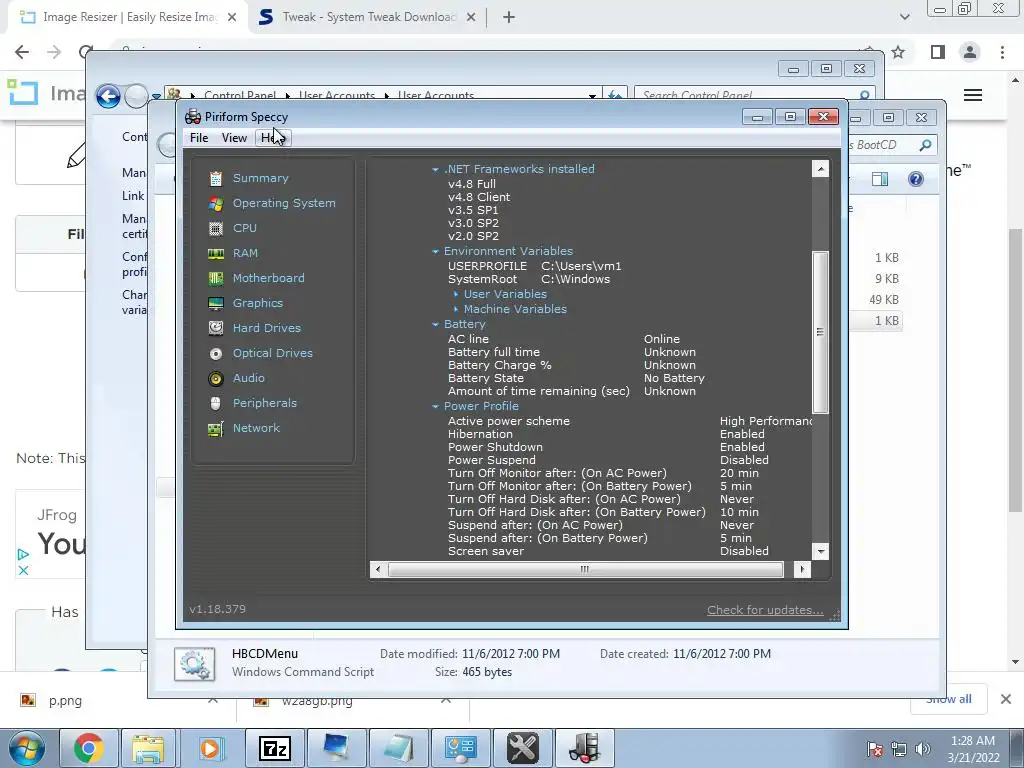The image size is (1024, 768).
Task: Click the Control Panel back arrow button
Action: tap(108, 96)
